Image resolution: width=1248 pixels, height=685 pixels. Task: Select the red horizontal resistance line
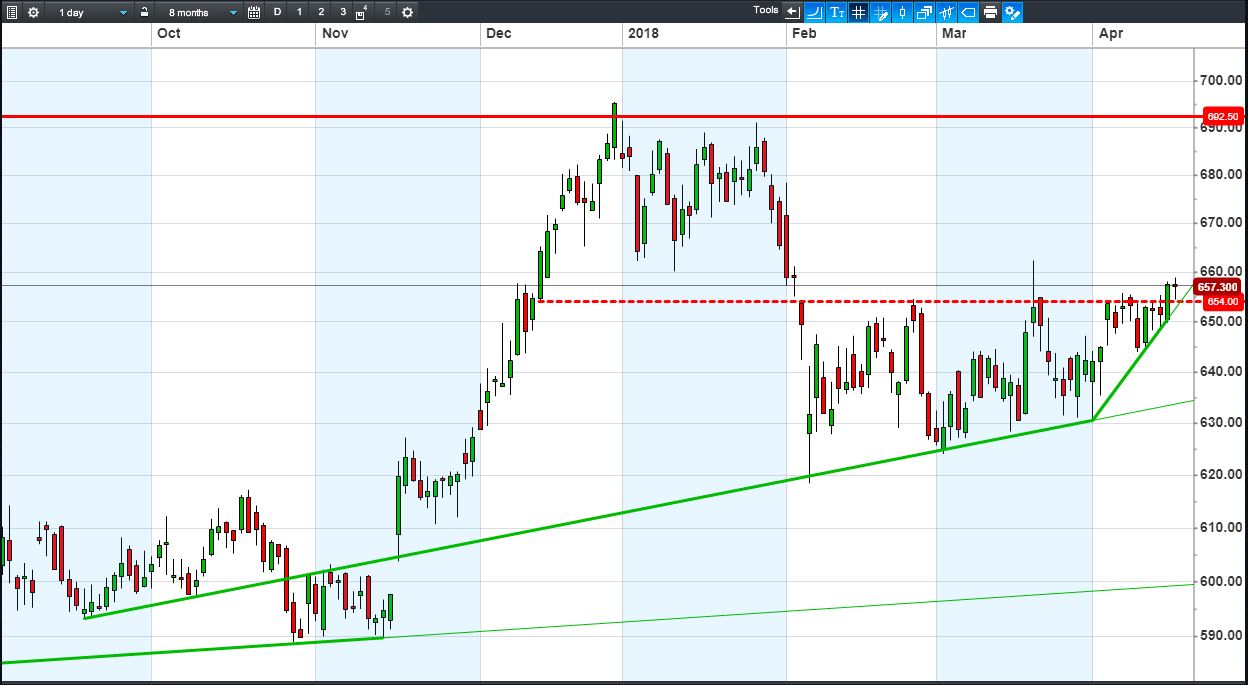pyautogui.click(x=600, y=116)
